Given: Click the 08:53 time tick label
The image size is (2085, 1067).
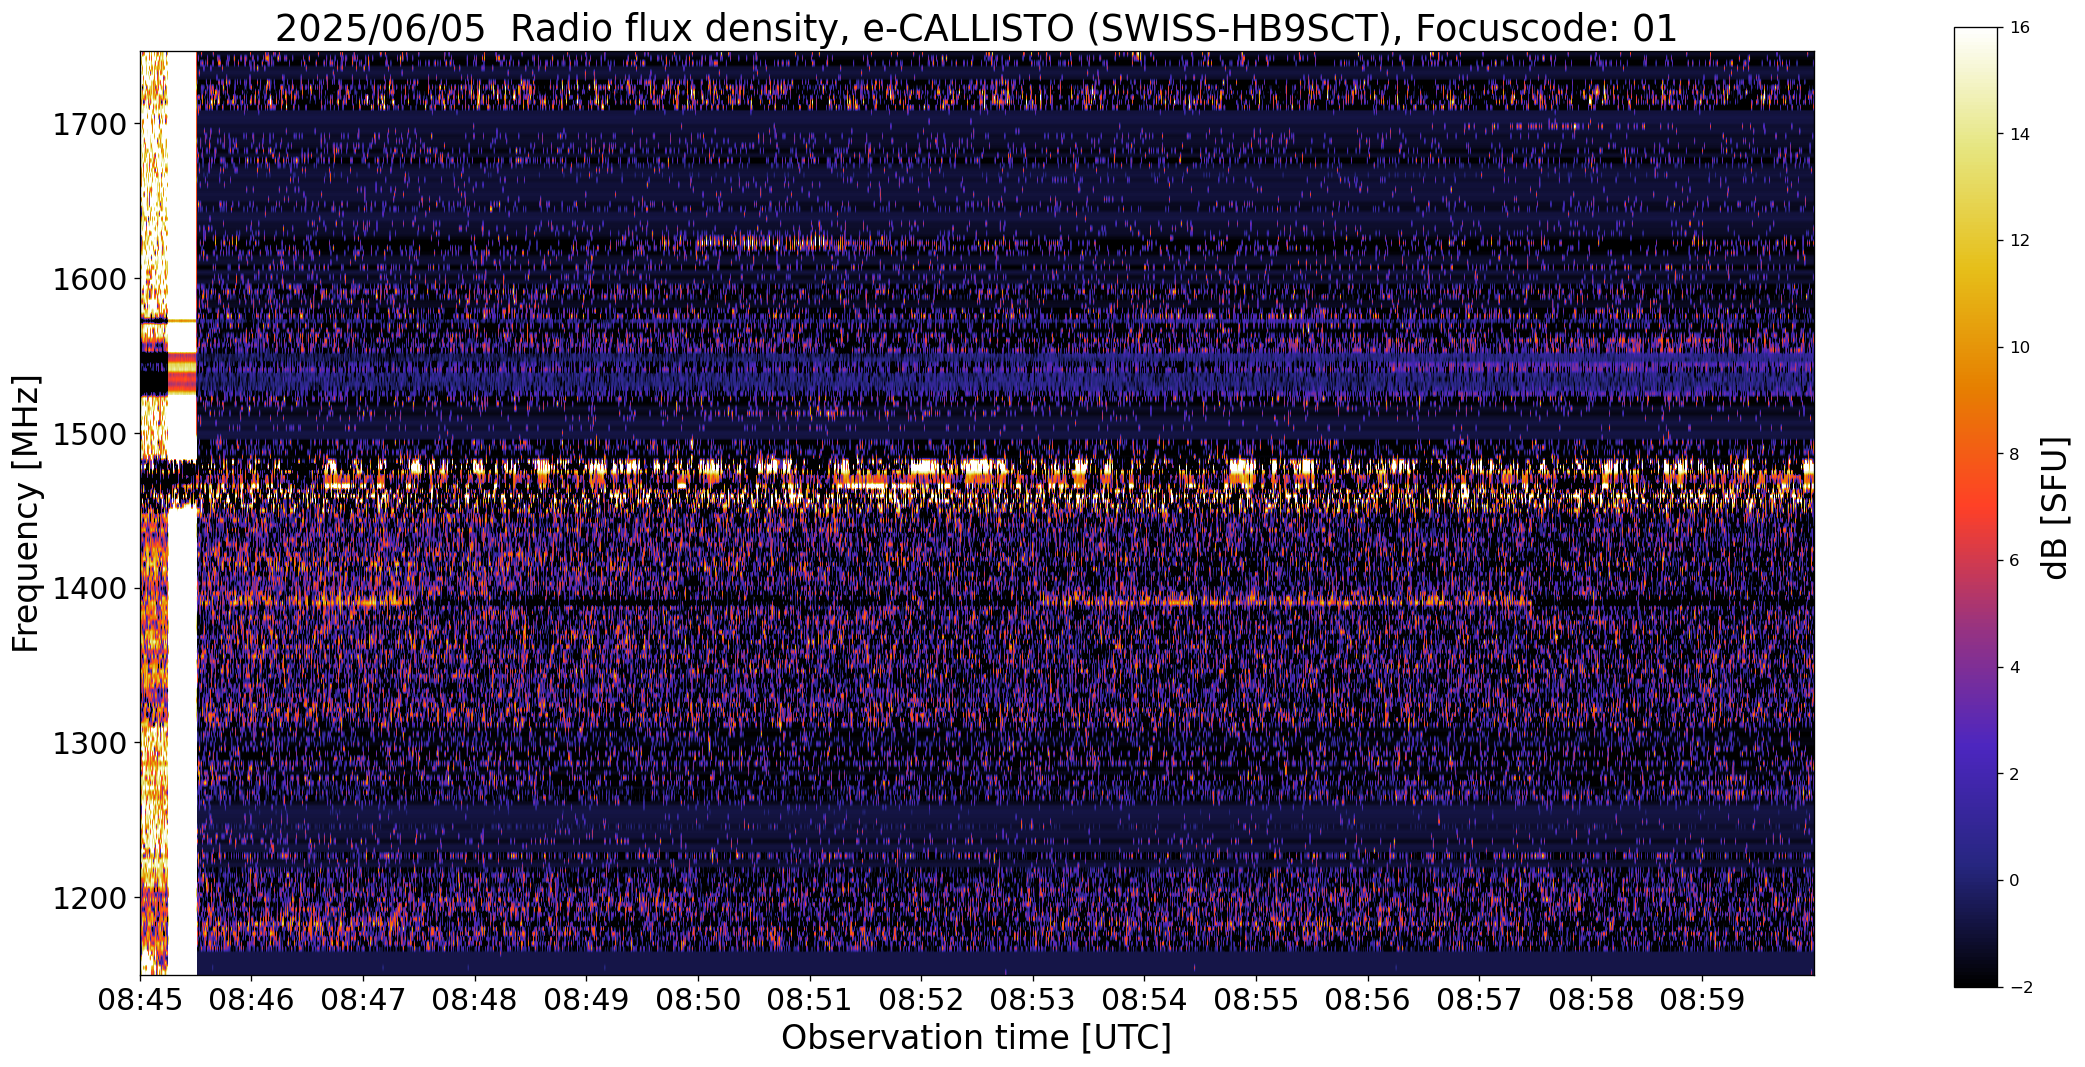Looking at the screenshot, I should point(1033,1000).
